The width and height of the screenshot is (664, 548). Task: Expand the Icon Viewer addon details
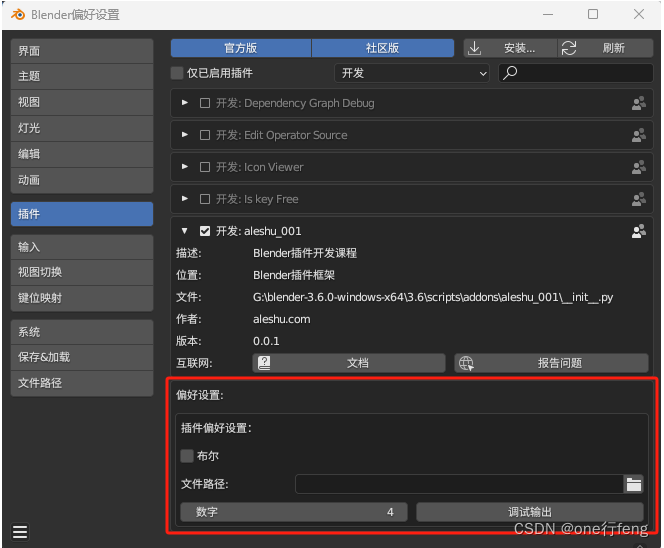point(185,167)
